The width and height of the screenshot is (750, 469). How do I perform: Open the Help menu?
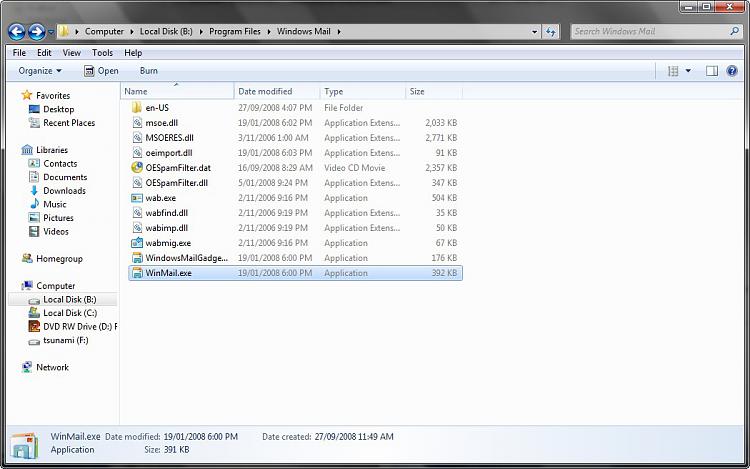[x=133, y=53]
